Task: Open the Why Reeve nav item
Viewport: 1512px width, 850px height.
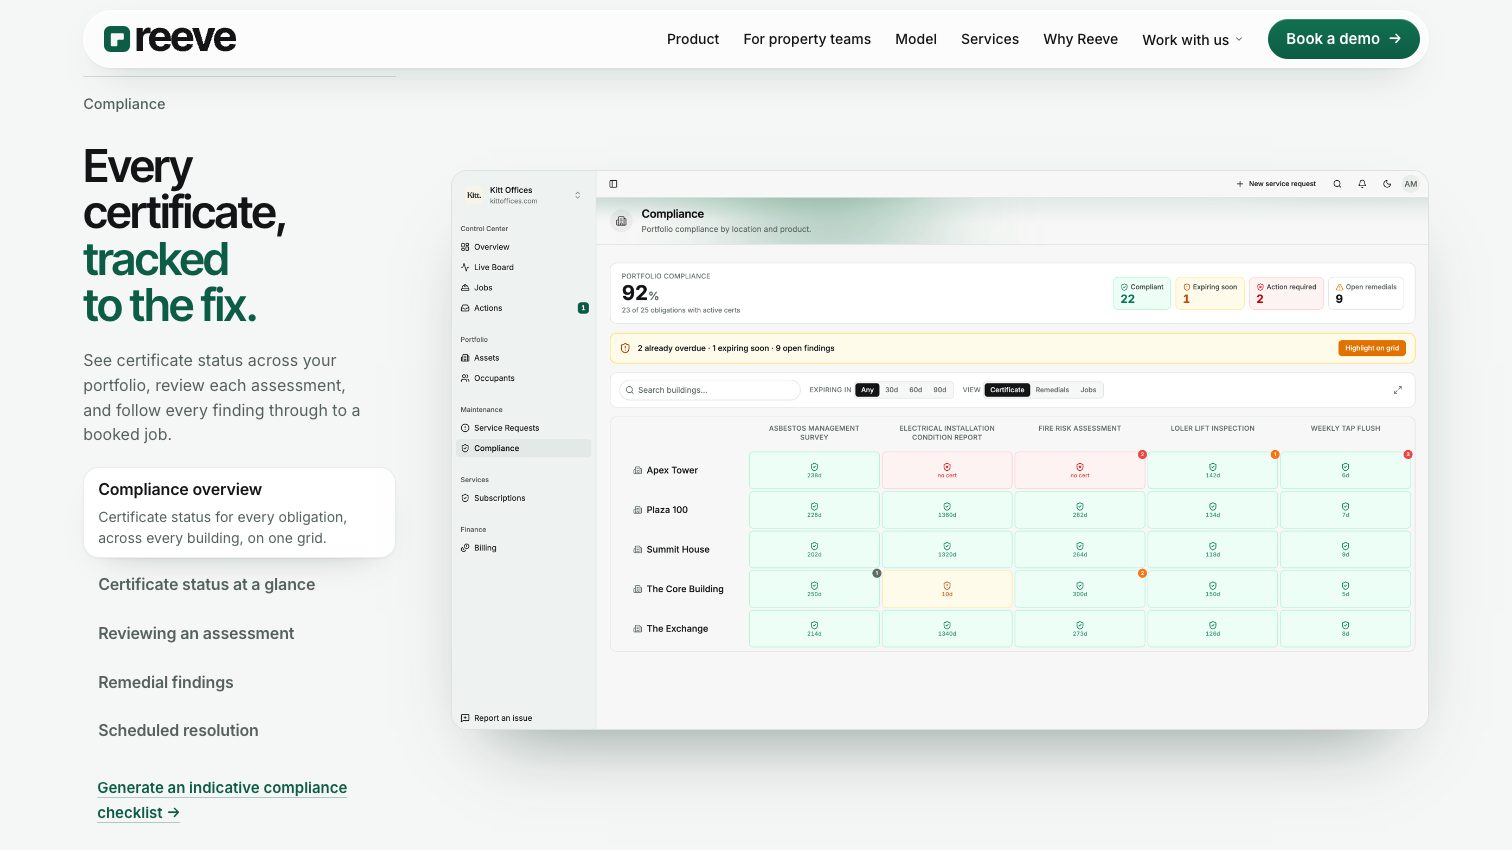Action: pyautogui.click(x=1080, y=39)
